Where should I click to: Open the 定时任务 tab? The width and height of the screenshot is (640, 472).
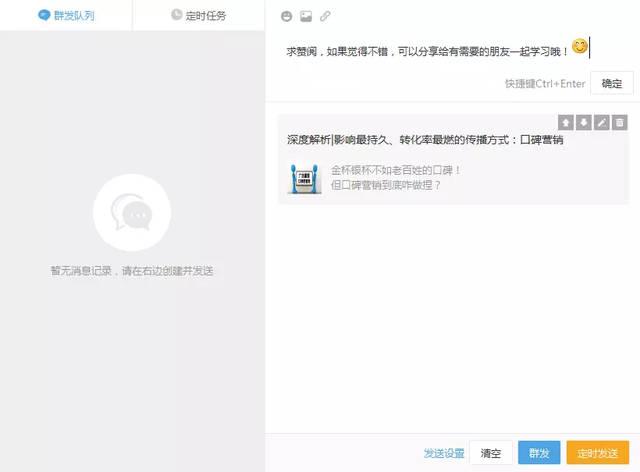tap(199, 16)
